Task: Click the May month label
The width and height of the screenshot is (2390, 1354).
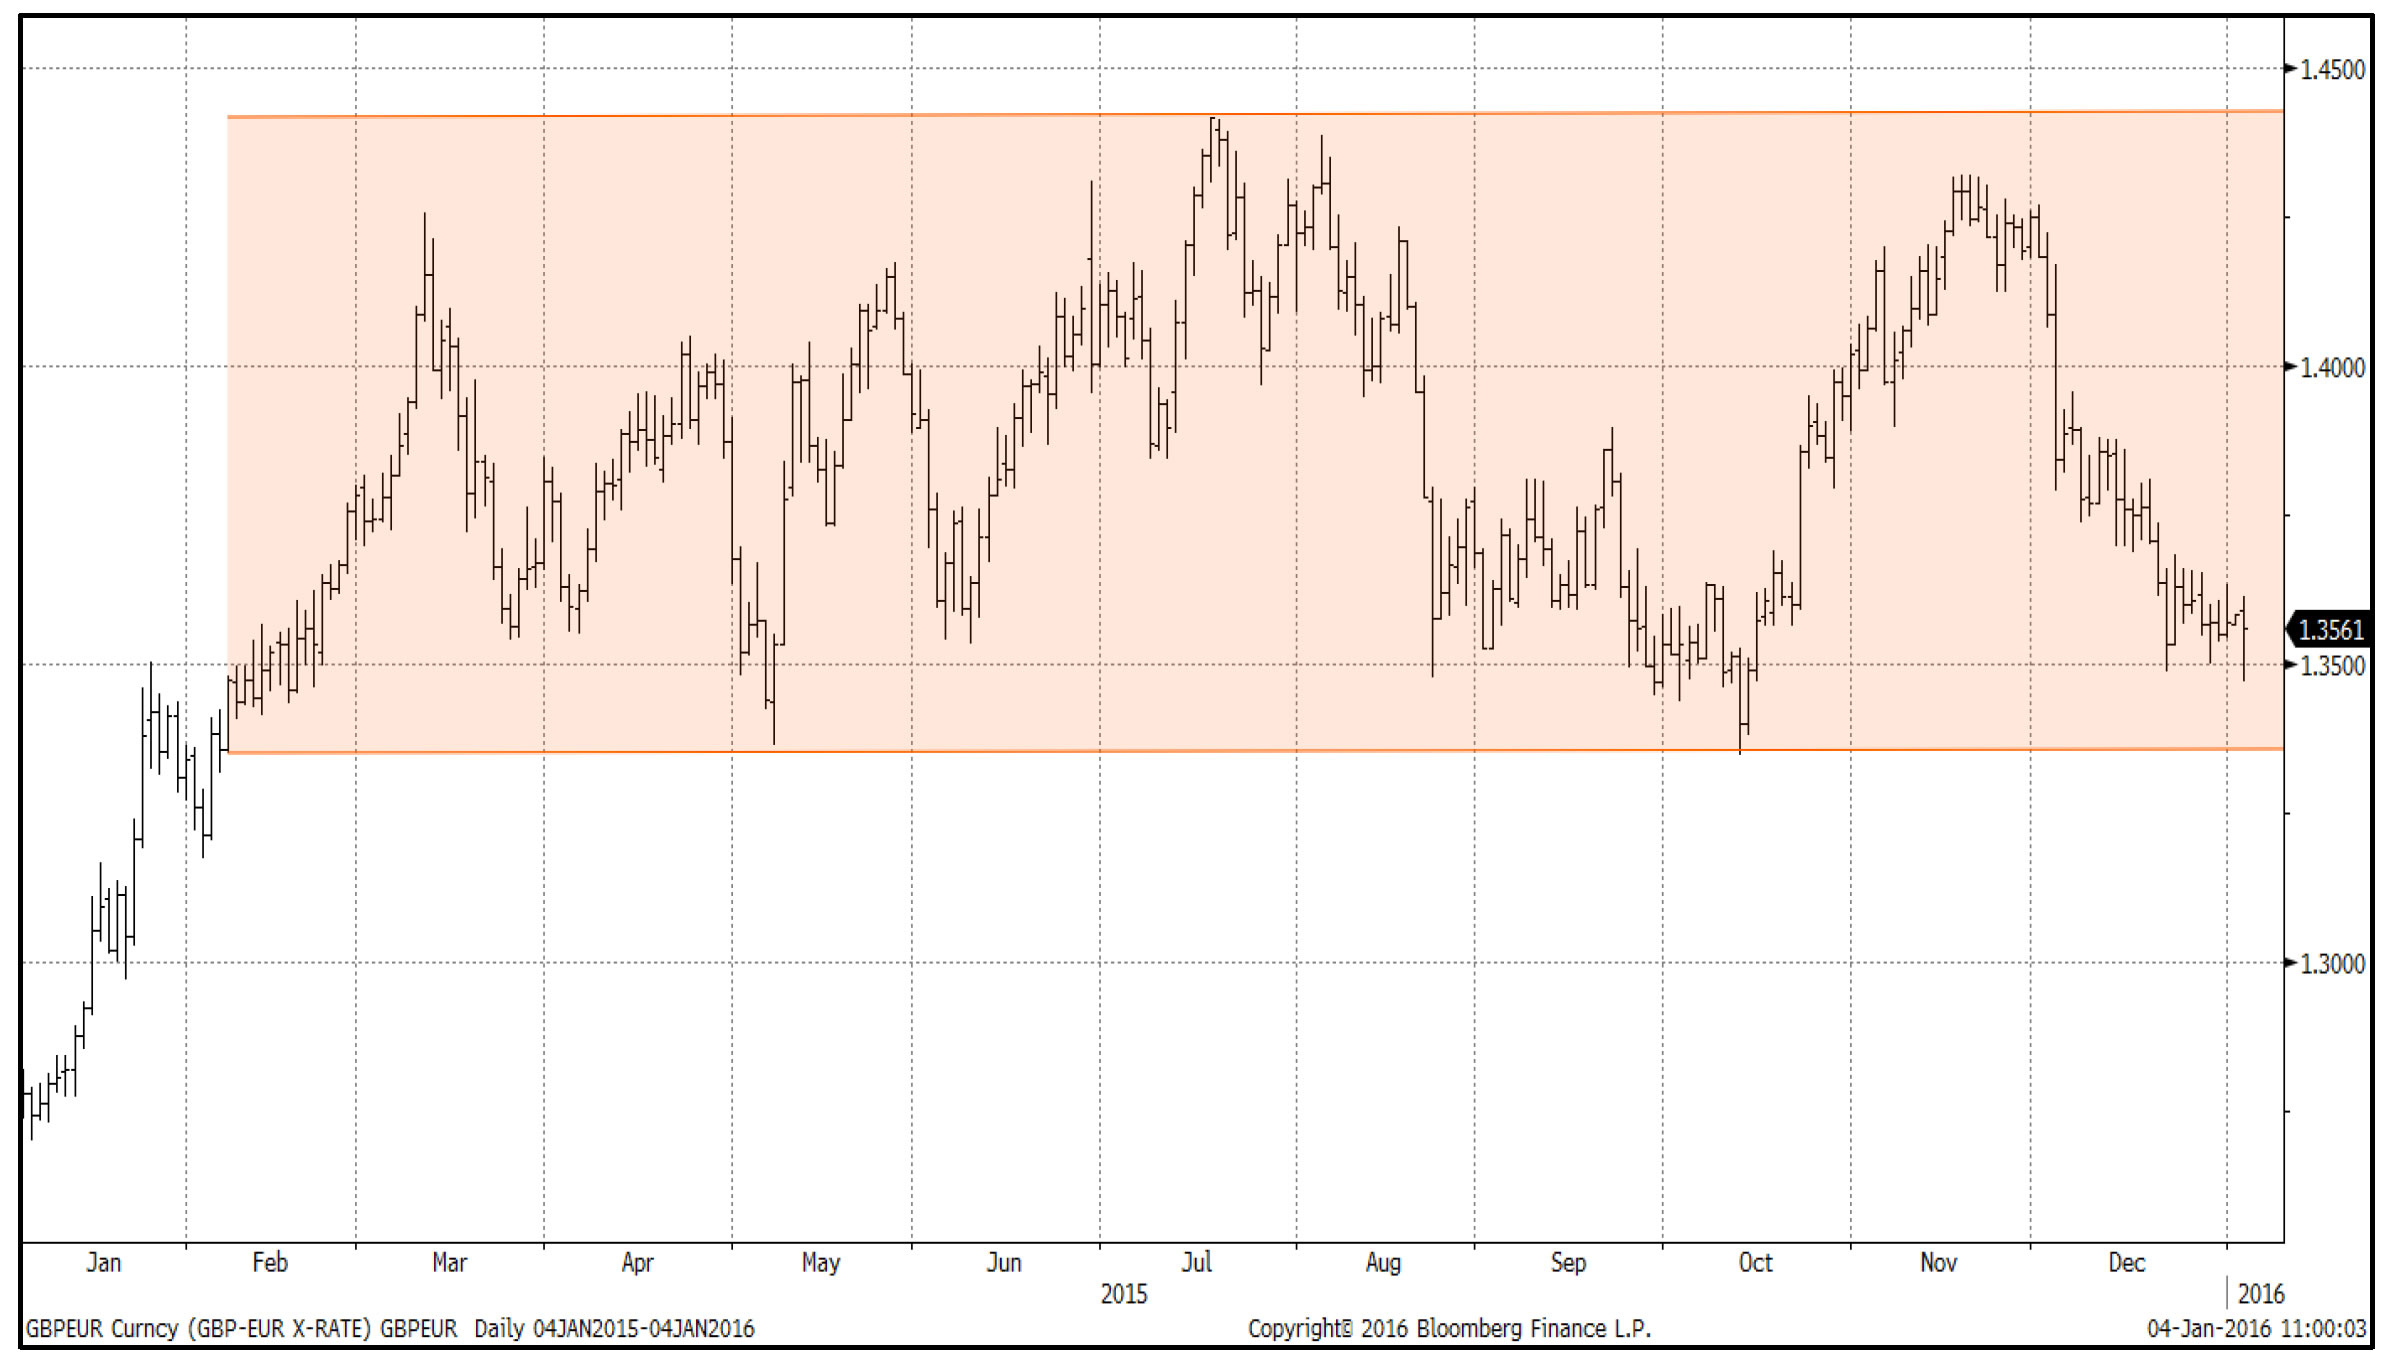Action: tap(820, 1263)
